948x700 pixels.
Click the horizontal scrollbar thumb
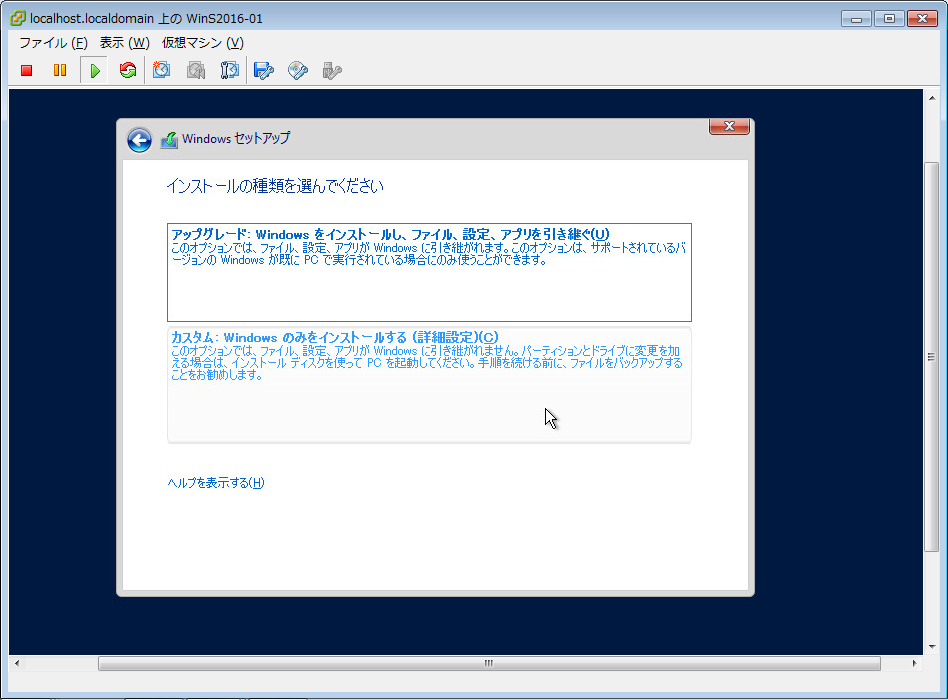pos(489,663)
